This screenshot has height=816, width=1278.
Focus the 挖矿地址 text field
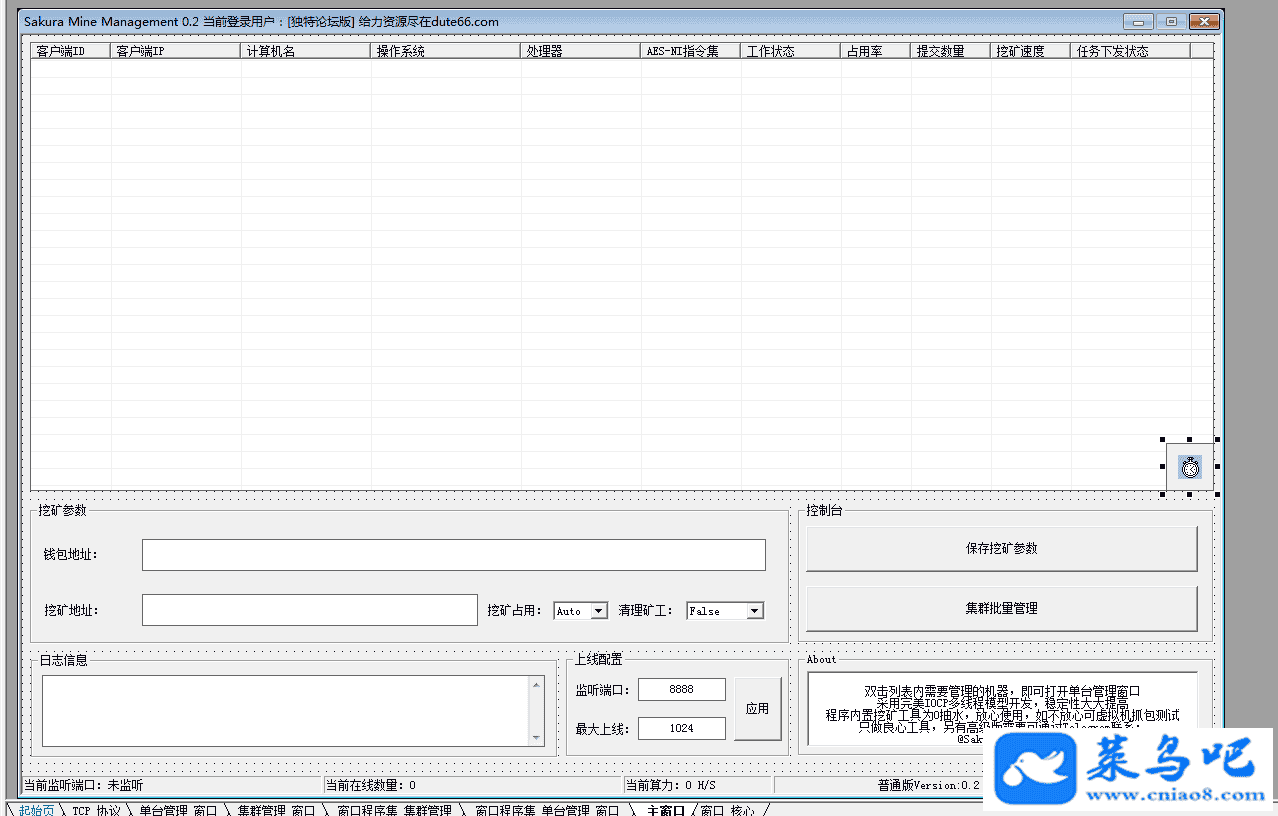tap(309, 610)
